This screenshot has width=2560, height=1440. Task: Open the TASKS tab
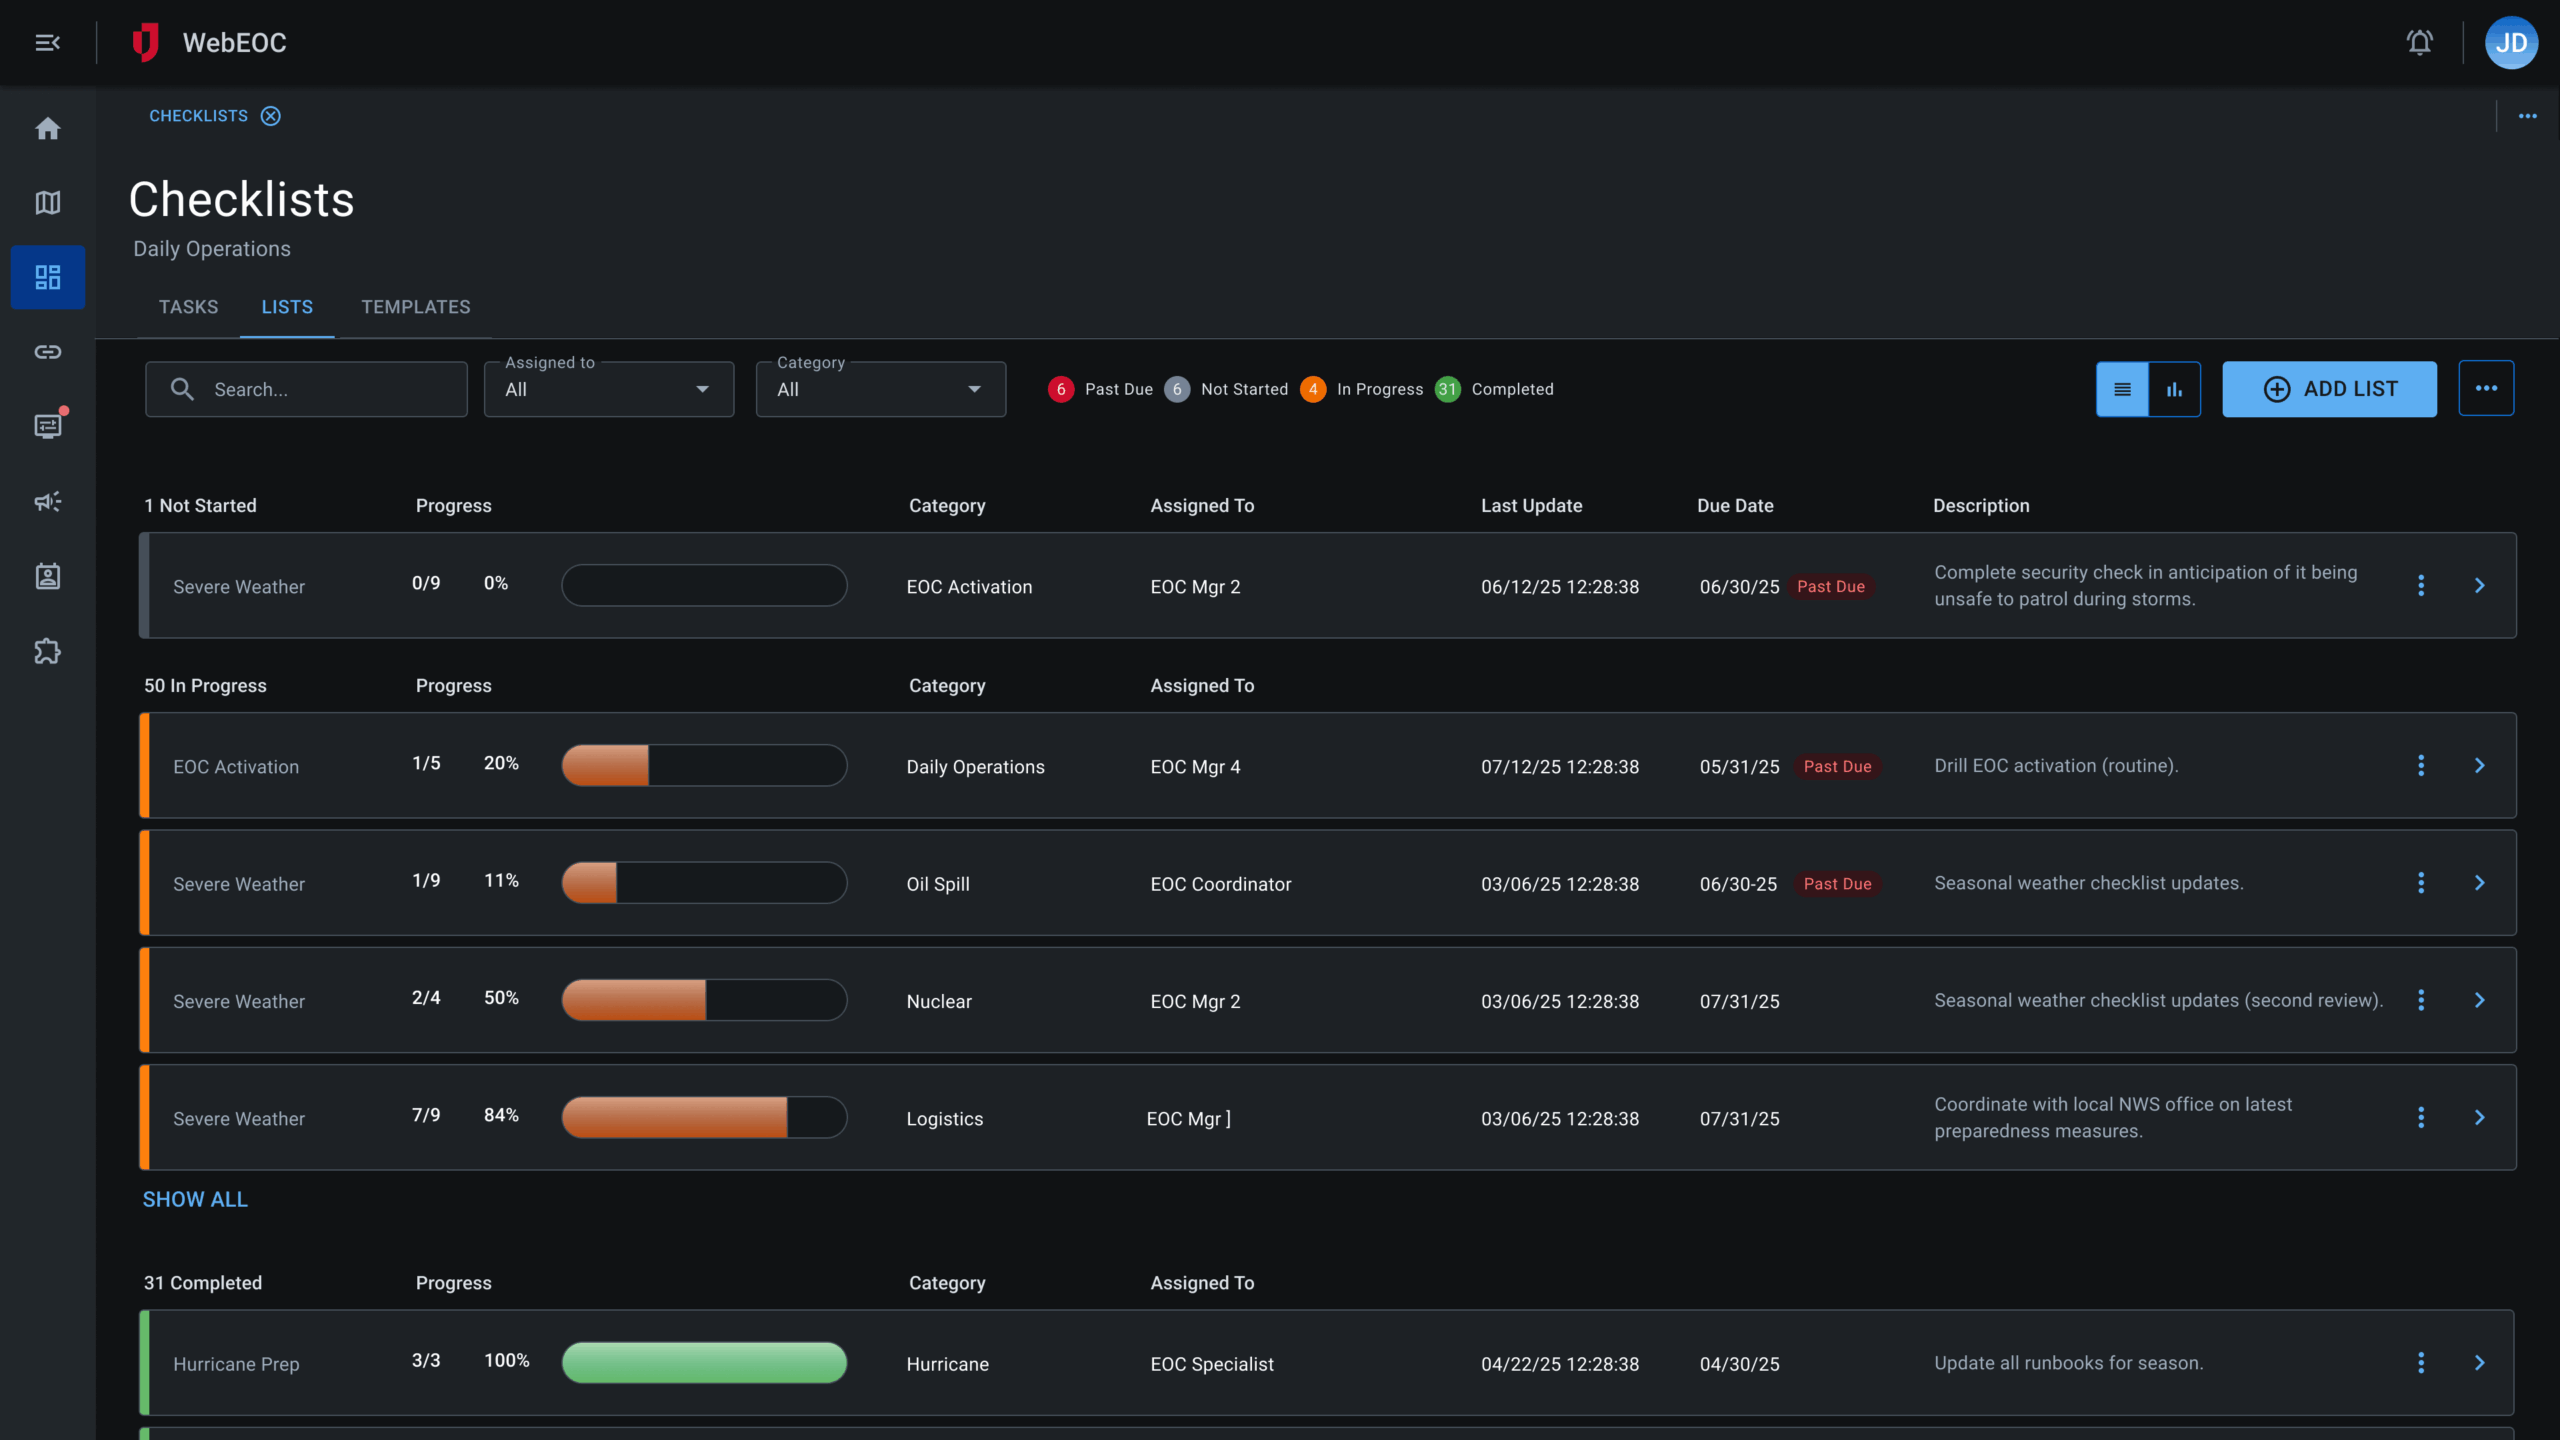pyautogui.click(x=188, y=307)
